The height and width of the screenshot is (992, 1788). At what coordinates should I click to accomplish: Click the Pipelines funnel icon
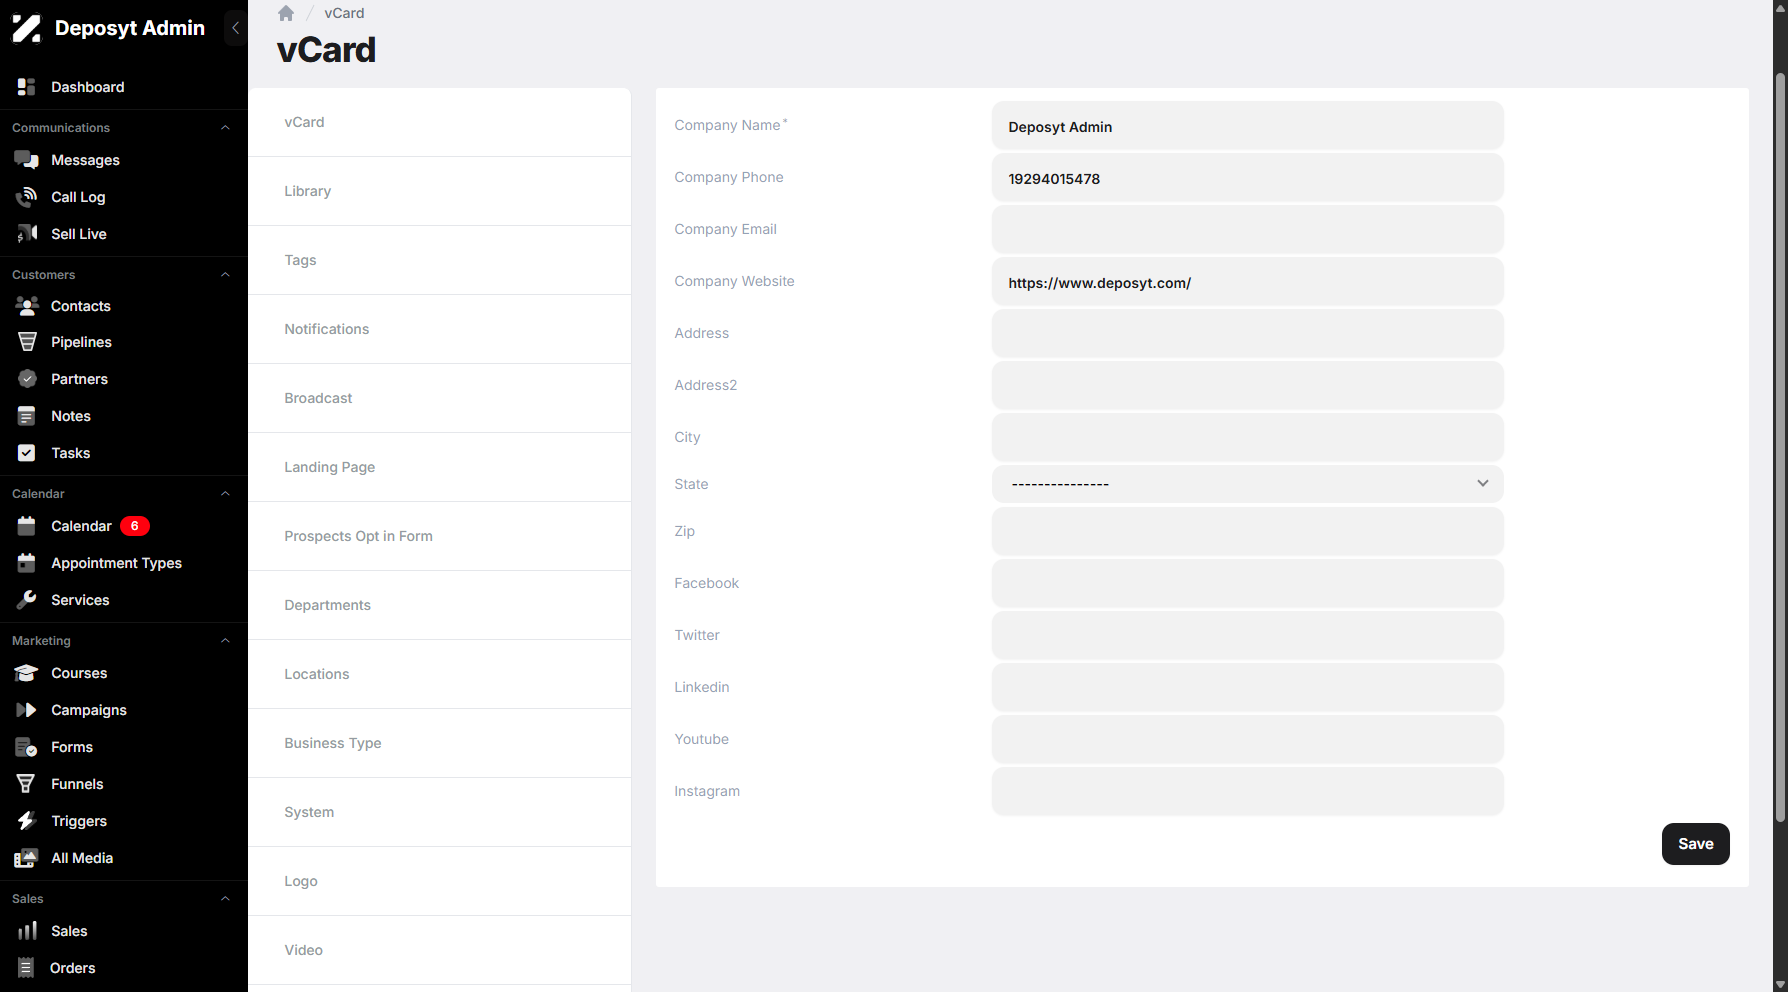point(27,342)
